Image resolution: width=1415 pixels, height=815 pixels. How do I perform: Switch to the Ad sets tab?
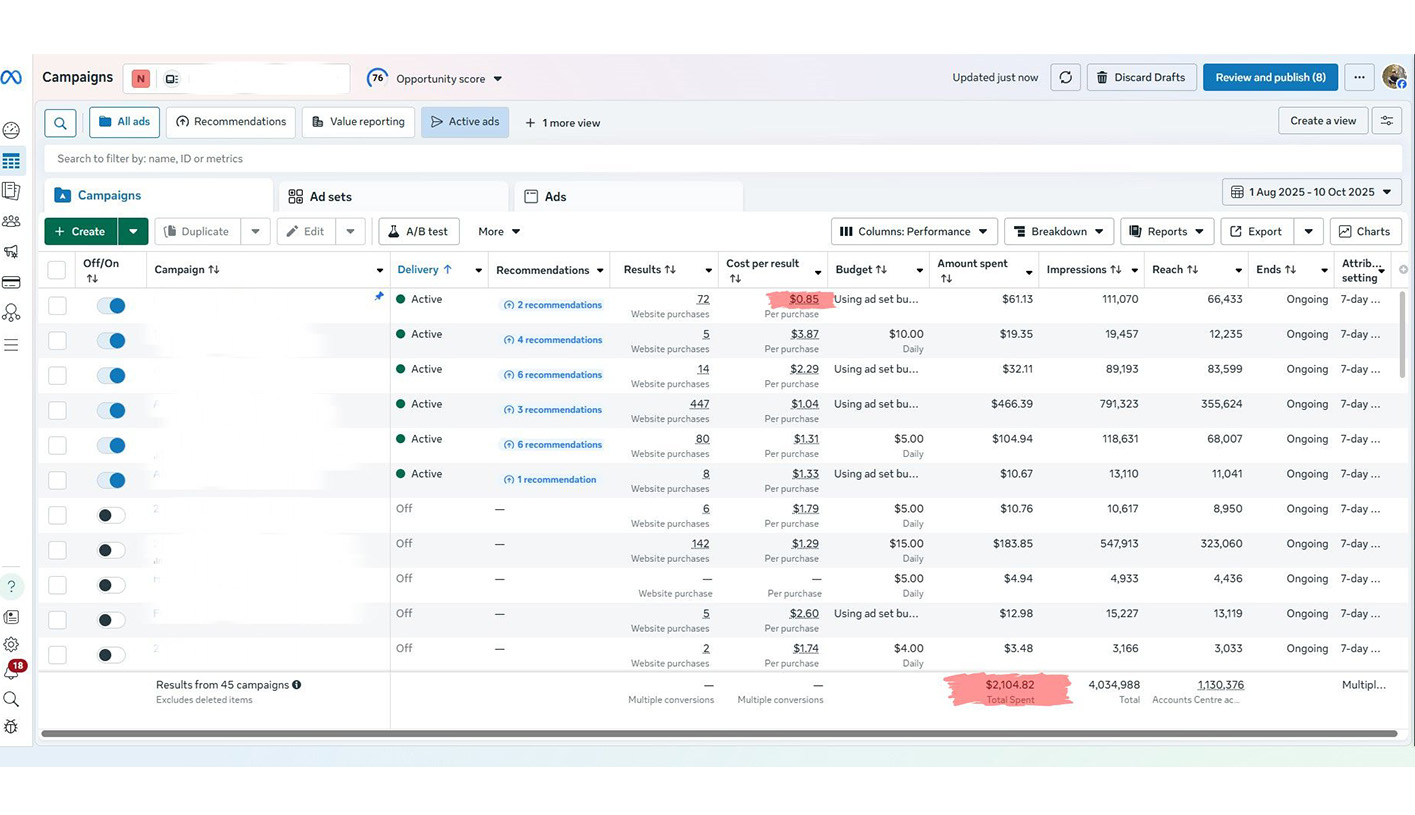tap(330, 197)
